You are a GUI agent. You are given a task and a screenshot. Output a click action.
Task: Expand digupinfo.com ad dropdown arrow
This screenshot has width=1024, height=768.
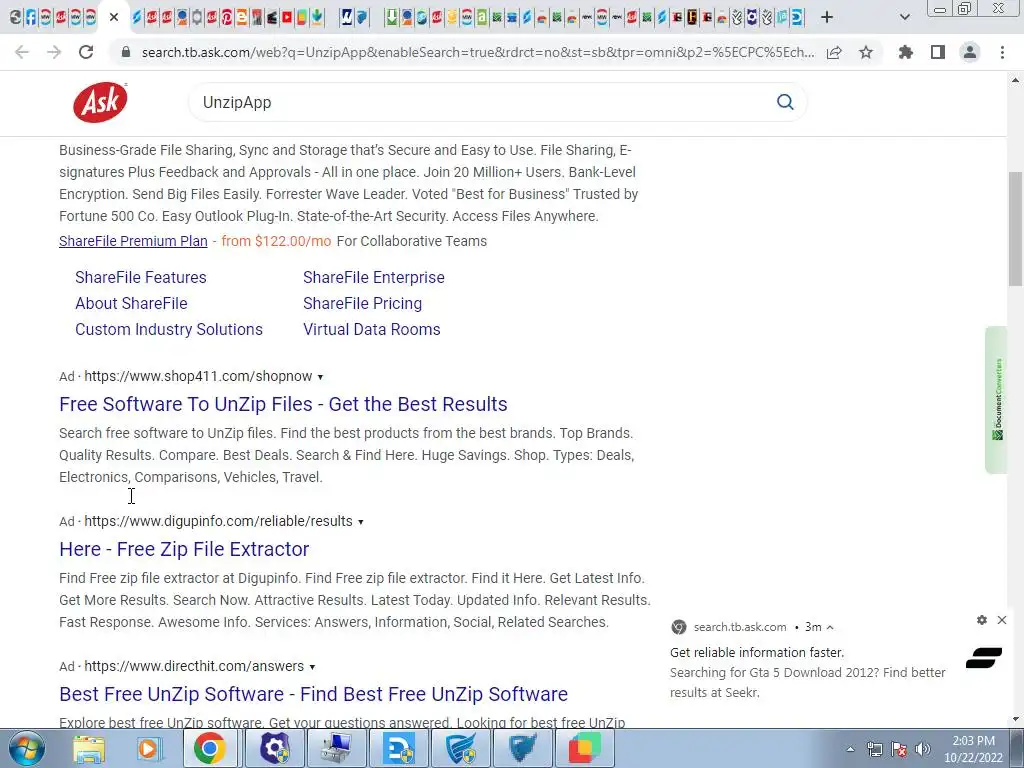[x=360, y=522]
